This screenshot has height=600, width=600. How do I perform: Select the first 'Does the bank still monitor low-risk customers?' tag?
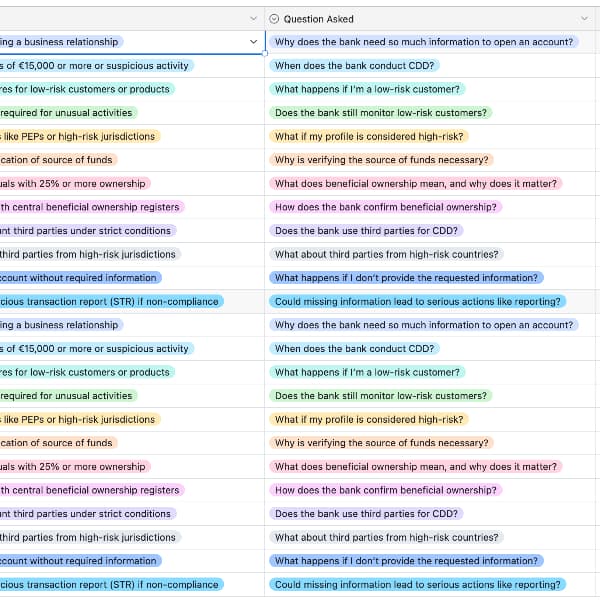pos(381,113)
